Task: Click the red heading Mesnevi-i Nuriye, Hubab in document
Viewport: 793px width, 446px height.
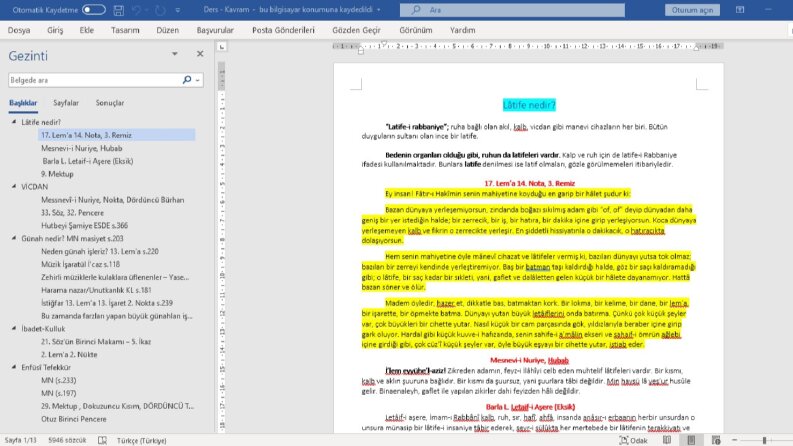Action: [x=529, y=360]
